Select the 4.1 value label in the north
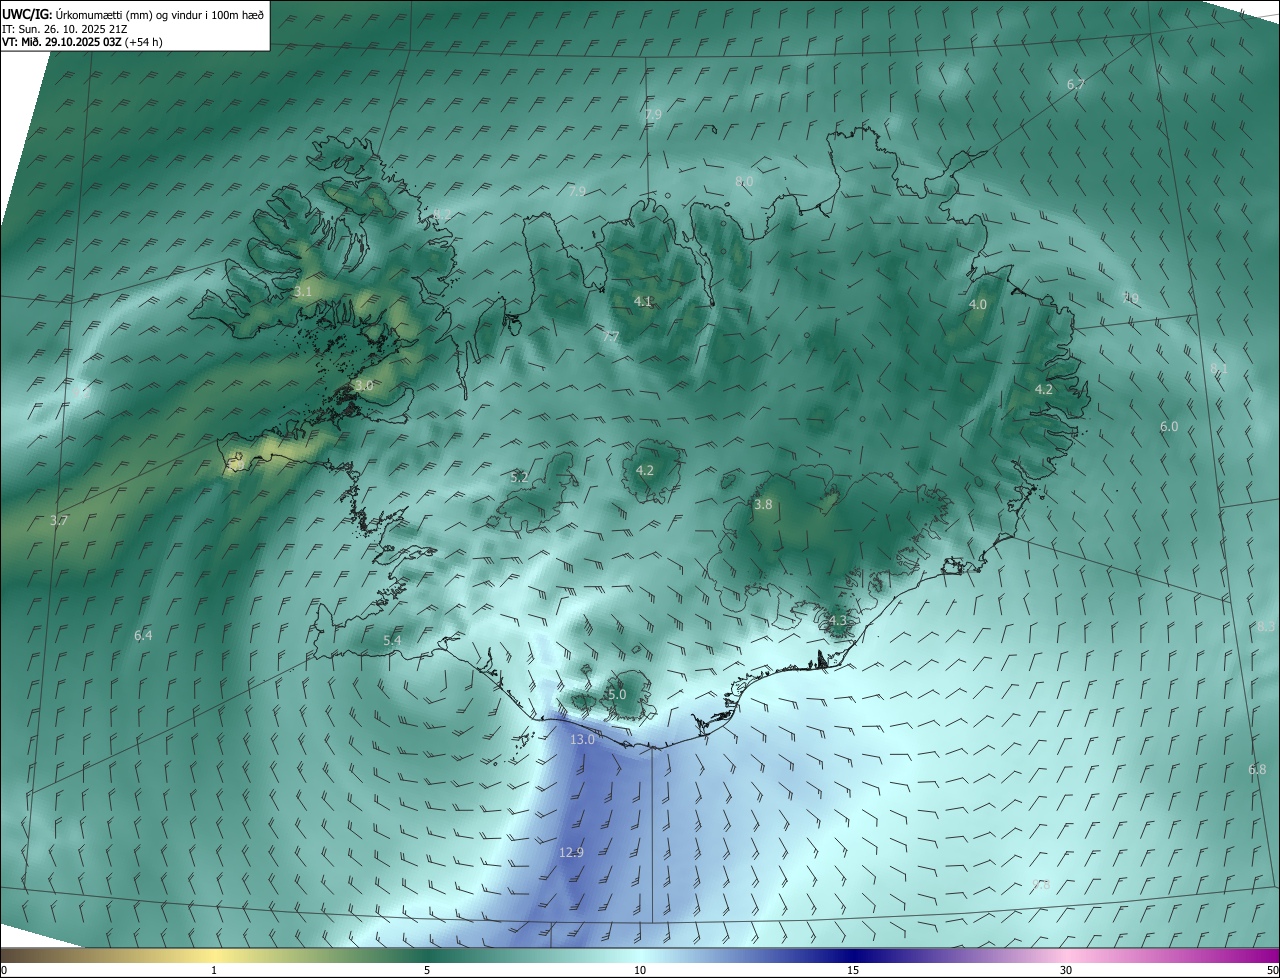The height and width of the screenshot is (978, 1280). pyautogui.click(x=643, y=301)
